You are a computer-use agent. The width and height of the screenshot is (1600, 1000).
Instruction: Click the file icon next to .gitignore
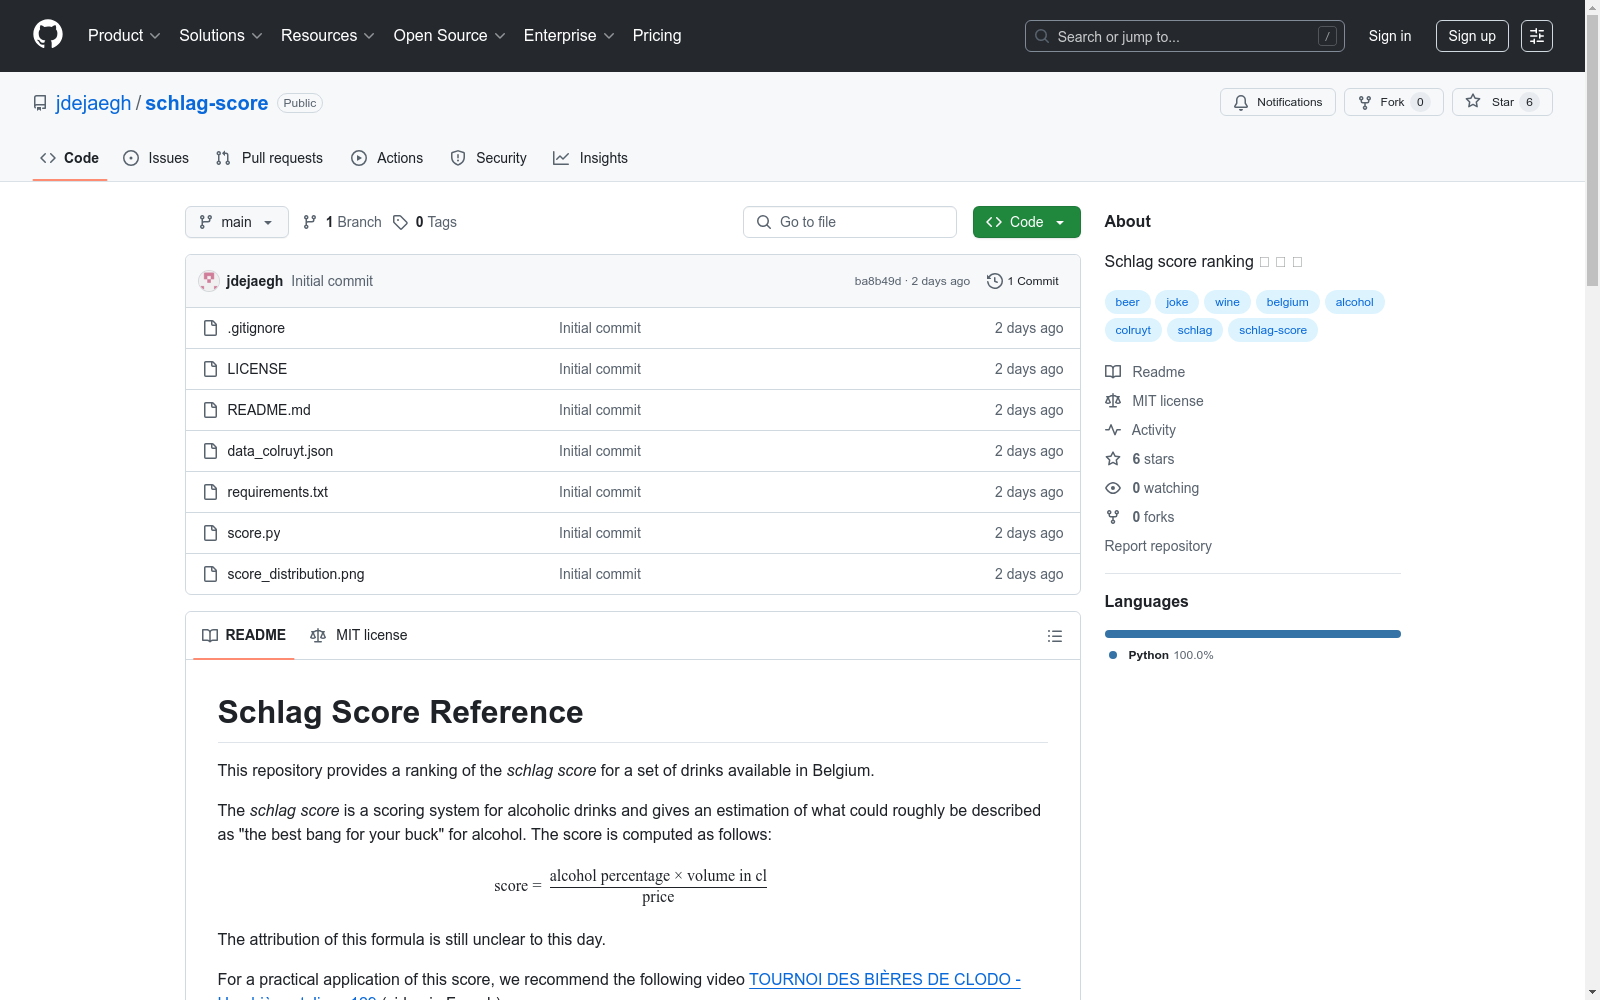tap(210, 328)
